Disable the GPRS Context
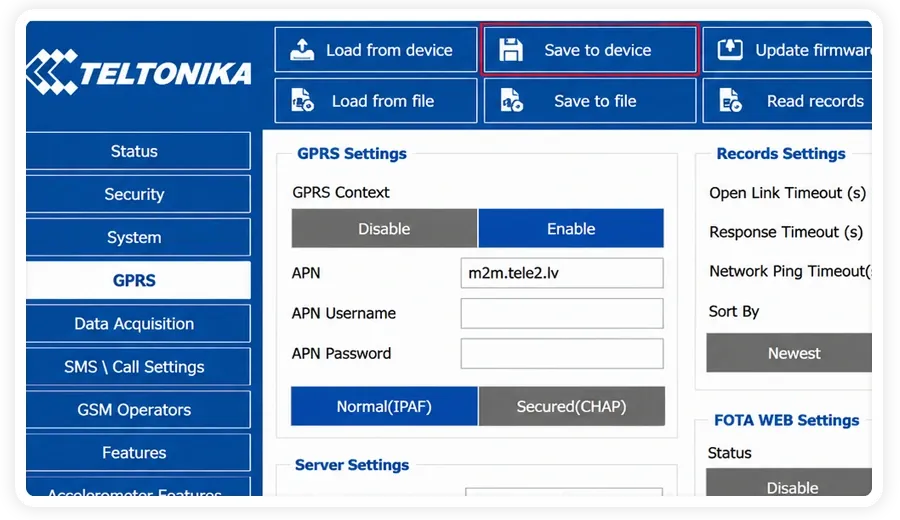This screenshot has width=900, height=520. 384,228
